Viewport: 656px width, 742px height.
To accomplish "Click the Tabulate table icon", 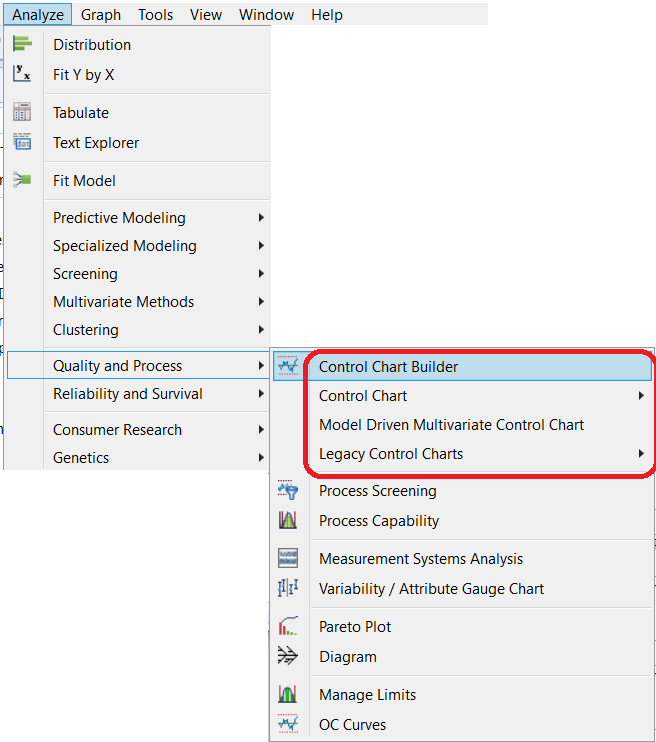I will coord(22,113).
